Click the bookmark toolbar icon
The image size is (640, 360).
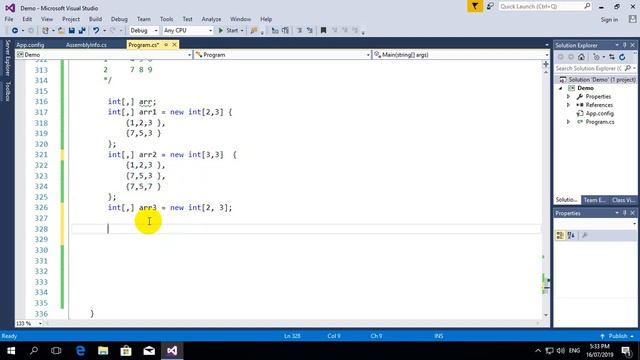click(323, 30)
